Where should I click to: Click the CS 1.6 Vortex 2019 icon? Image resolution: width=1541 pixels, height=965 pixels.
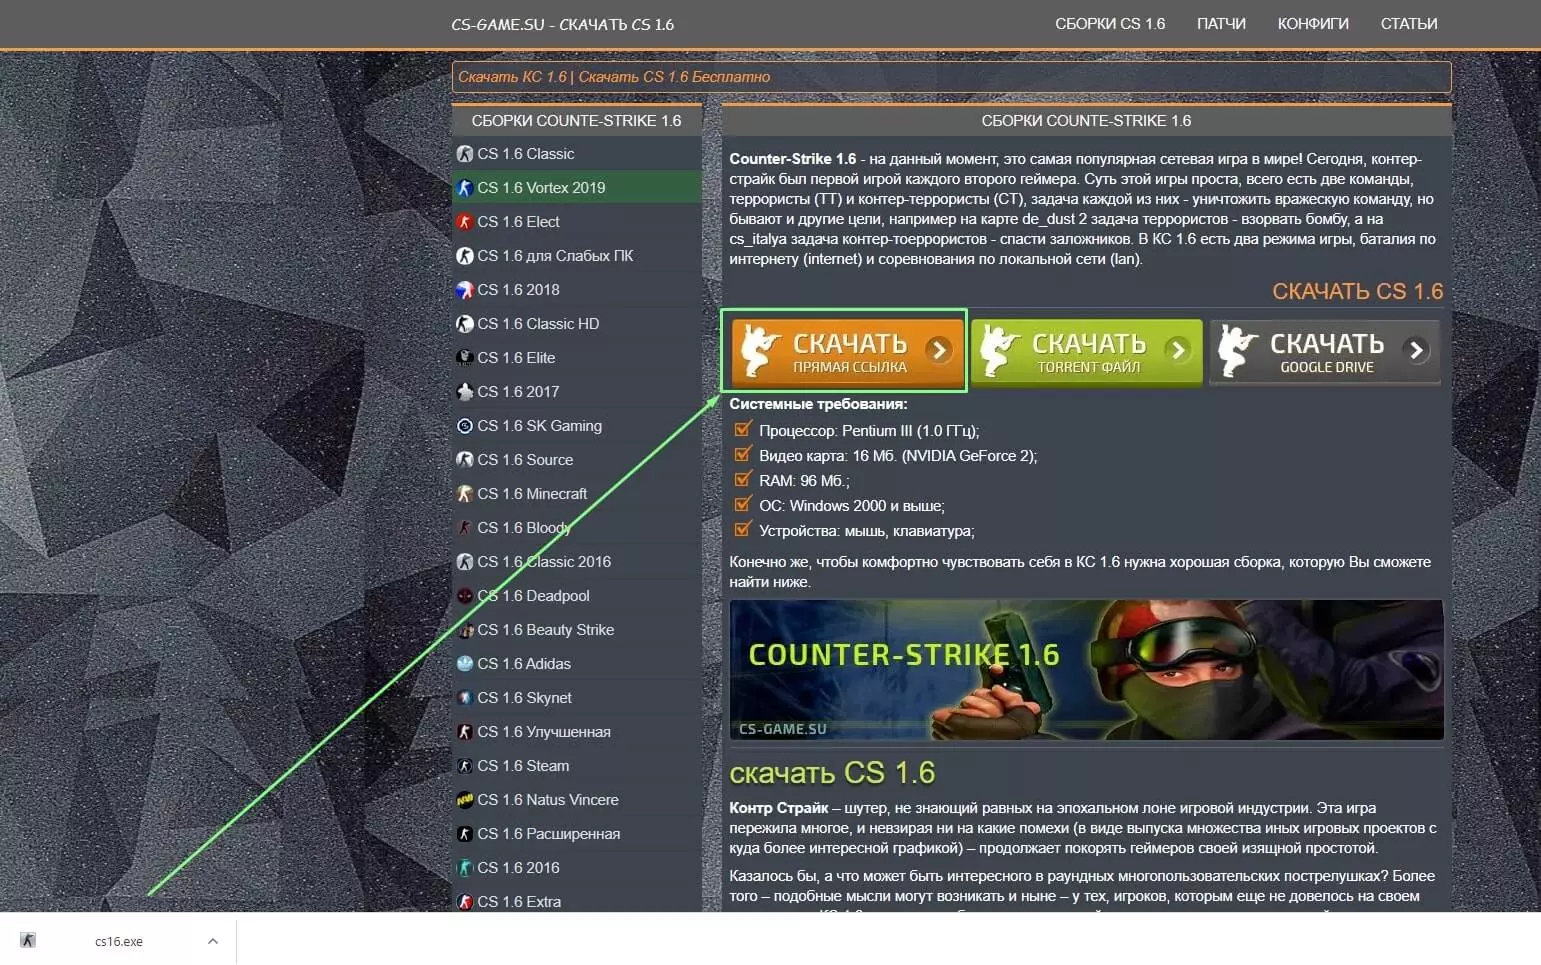coord(464,188)
